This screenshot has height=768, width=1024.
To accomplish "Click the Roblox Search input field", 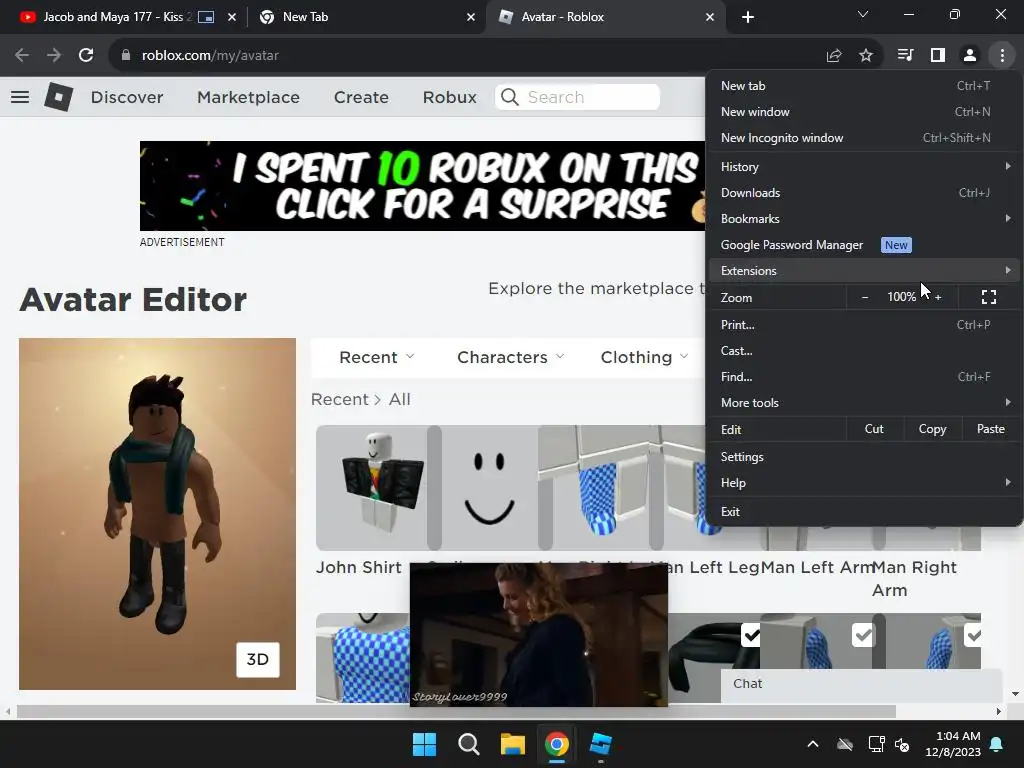I will pos(577,97).
